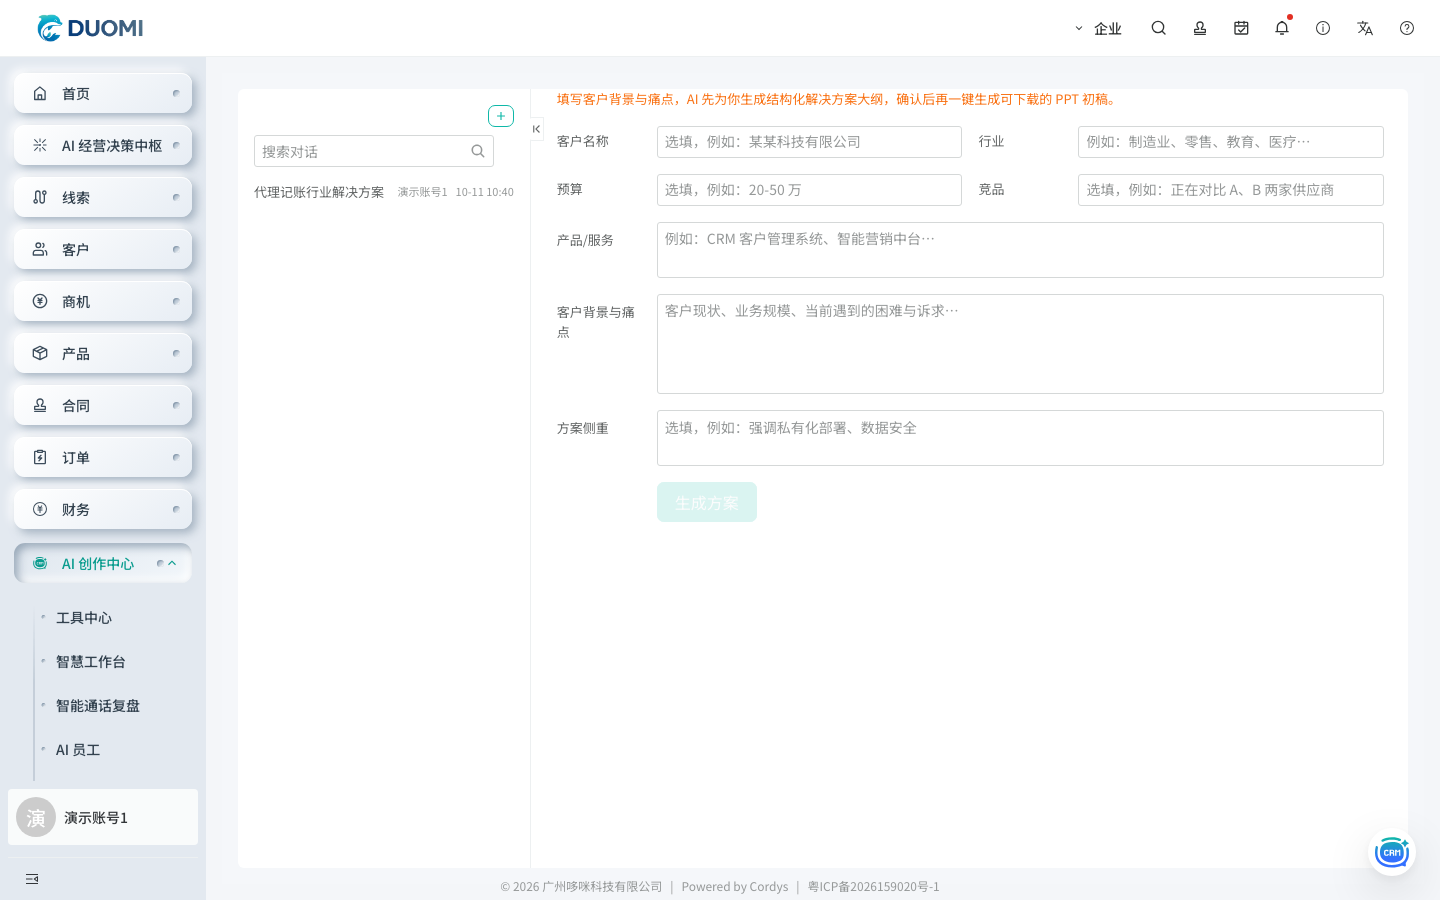Click the 客户名称 input field
This screenshot has width=1440, height=900.
(809, 142)
